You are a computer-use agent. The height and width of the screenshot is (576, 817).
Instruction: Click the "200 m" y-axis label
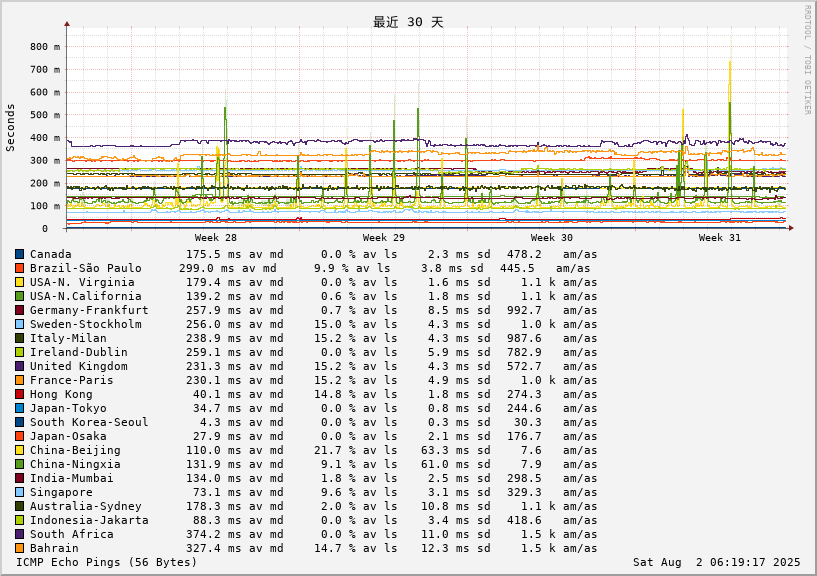tap(45, 183)
